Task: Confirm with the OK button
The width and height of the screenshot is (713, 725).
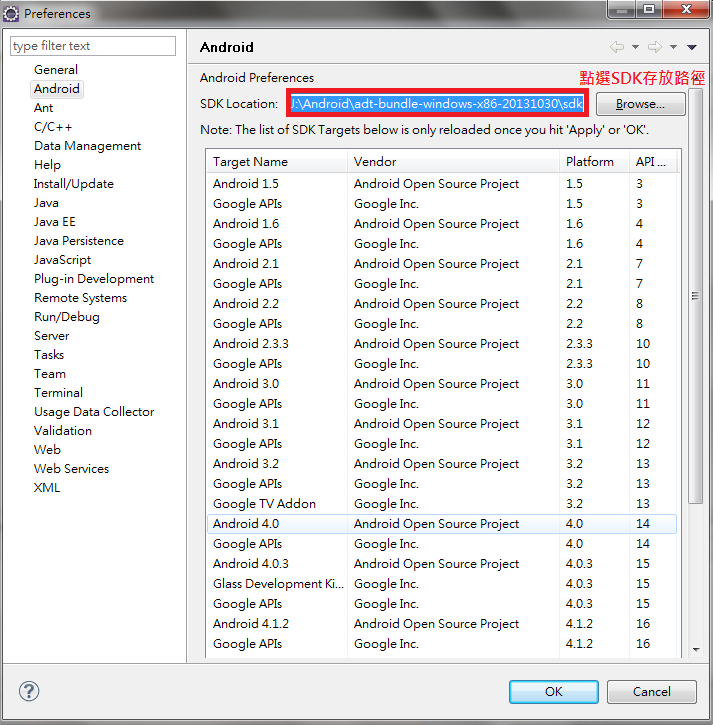Action: point(553,691)
